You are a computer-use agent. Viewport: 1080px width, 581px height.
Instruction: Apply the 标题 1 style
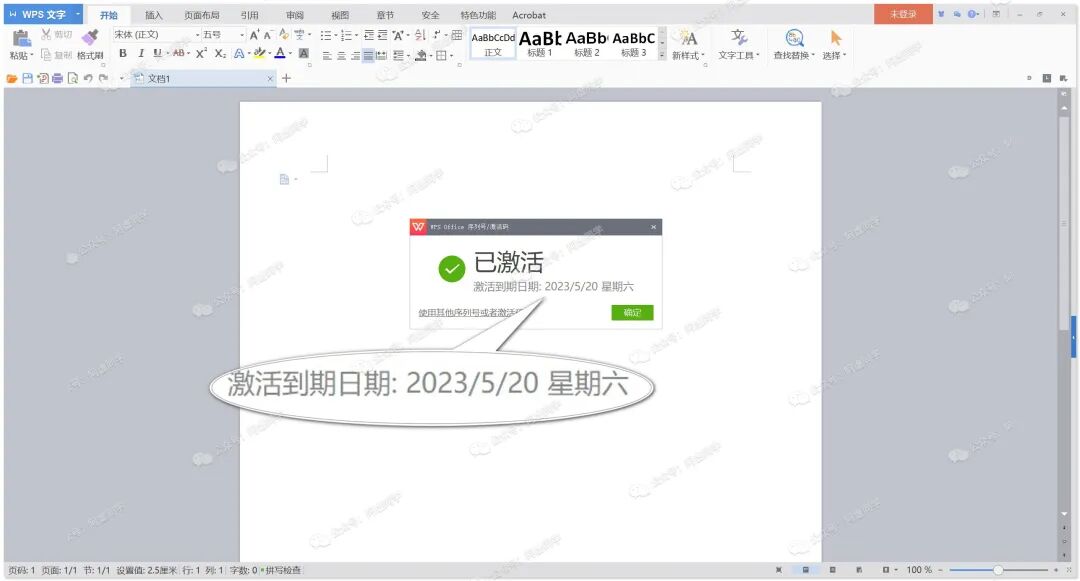coord(540,44)
